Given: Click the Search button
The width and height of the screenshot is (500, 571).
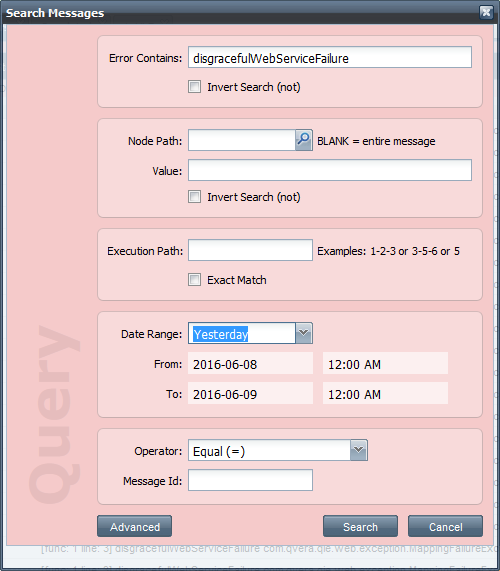Looking at the screenshot, I should (360, 526).
